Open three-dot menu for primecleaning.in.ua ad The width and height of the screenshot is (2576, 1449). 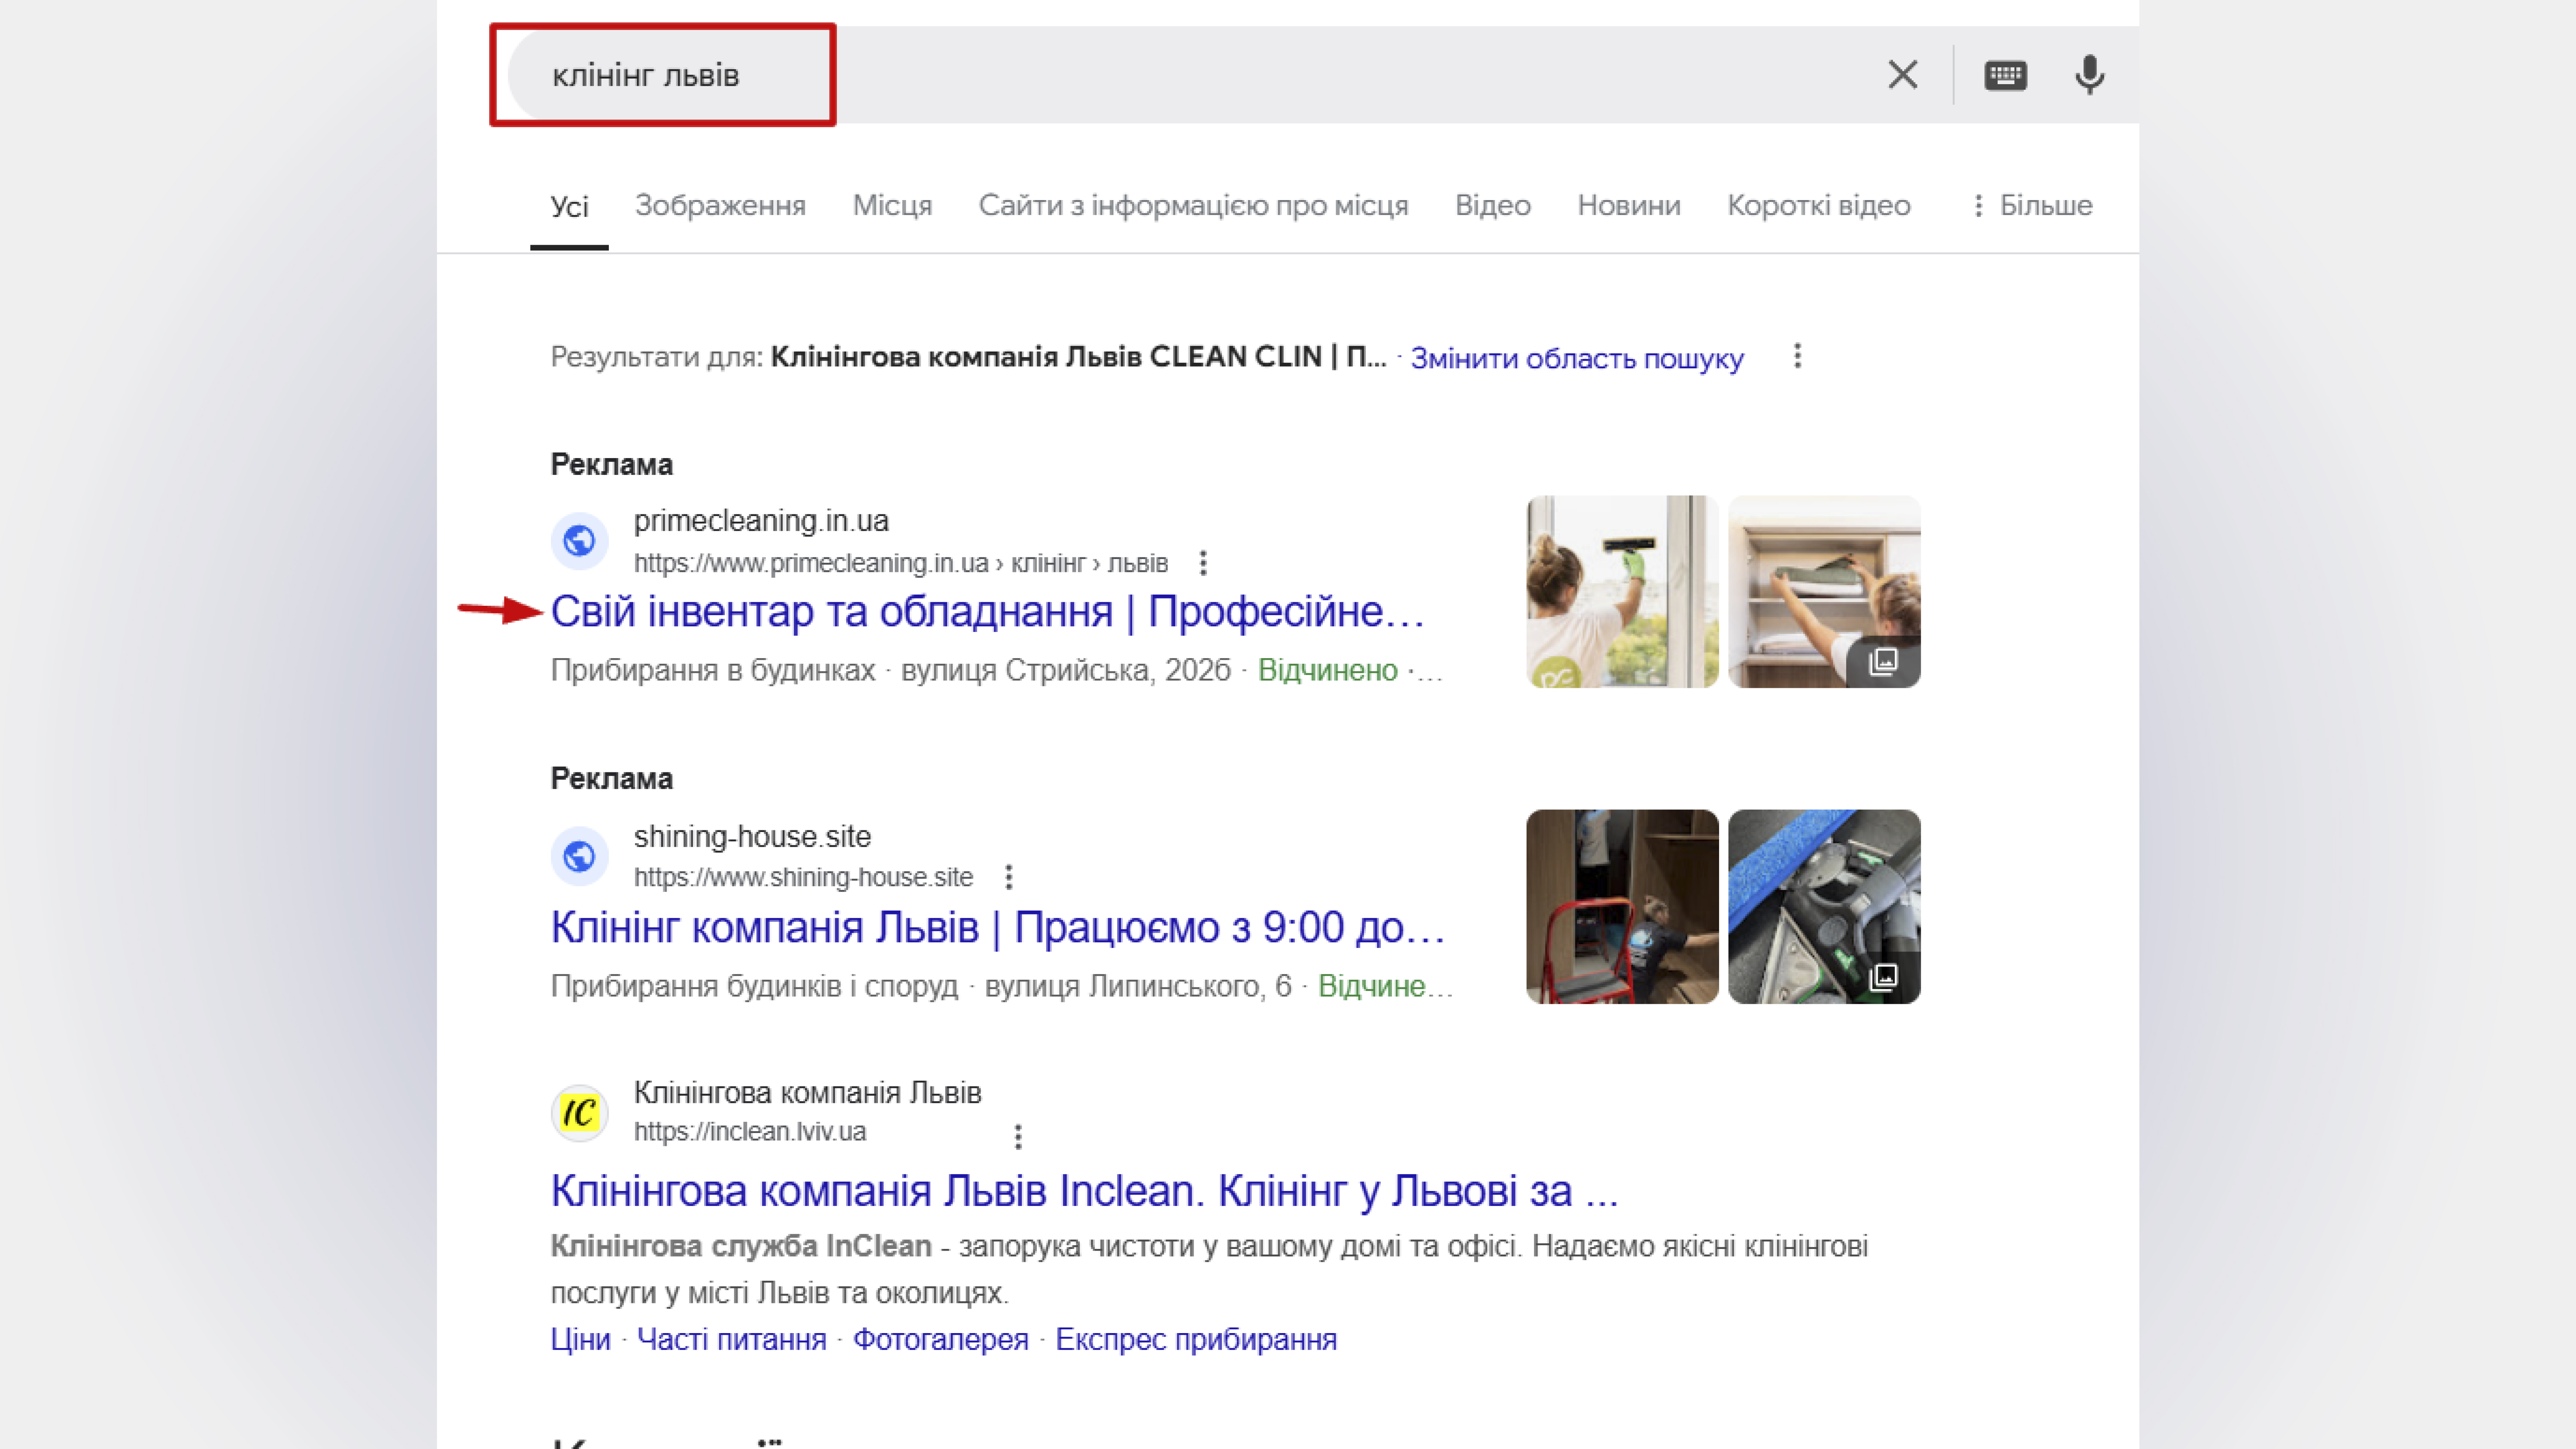(x=1203, y=563)
